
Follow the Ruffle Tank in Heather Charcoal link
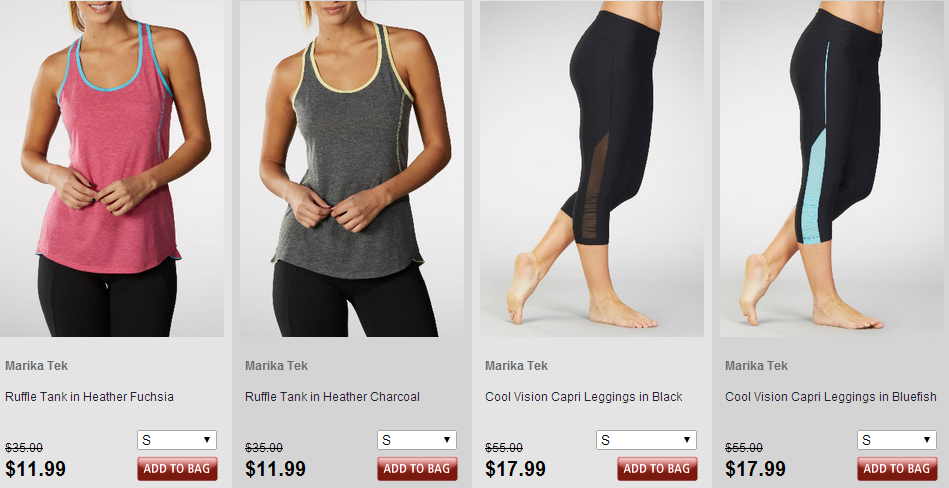(x=332, y=397)
